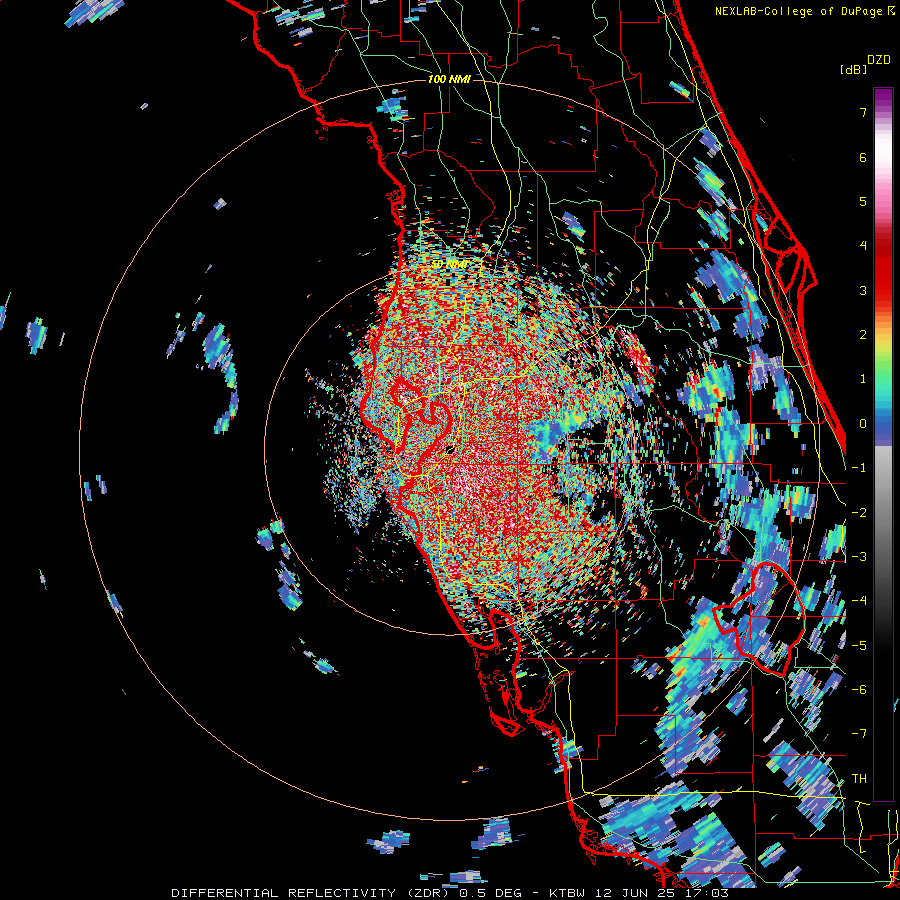Select the 7 dB scale label
The image size is (900, 900).
click(x=863, y=112)
